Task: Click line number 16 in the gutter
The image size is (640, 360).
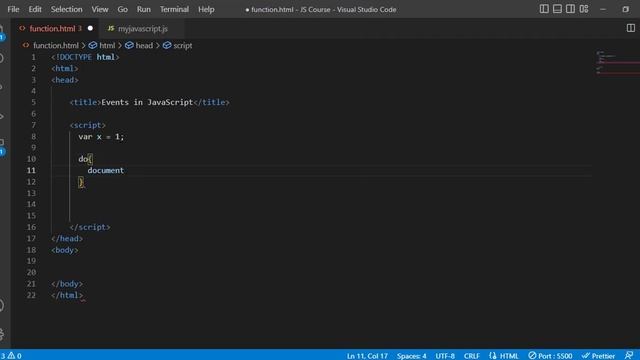Action: point(31,227)
